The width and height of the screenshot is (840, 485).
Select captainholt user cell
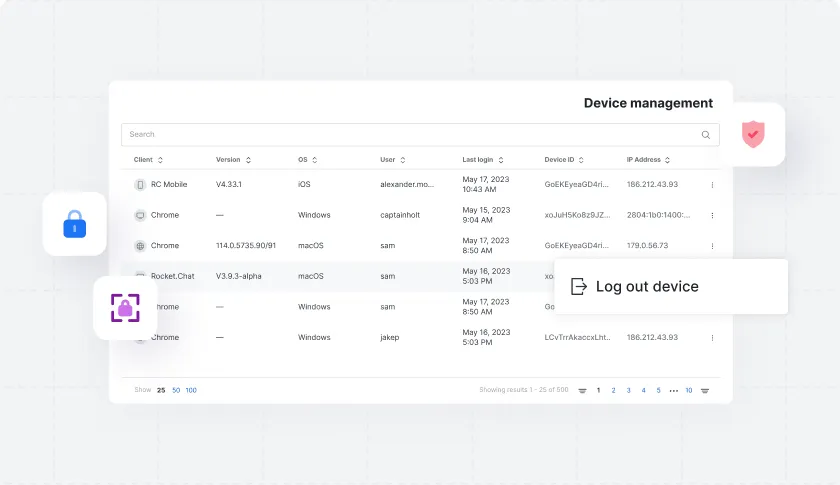pos(400,215)
